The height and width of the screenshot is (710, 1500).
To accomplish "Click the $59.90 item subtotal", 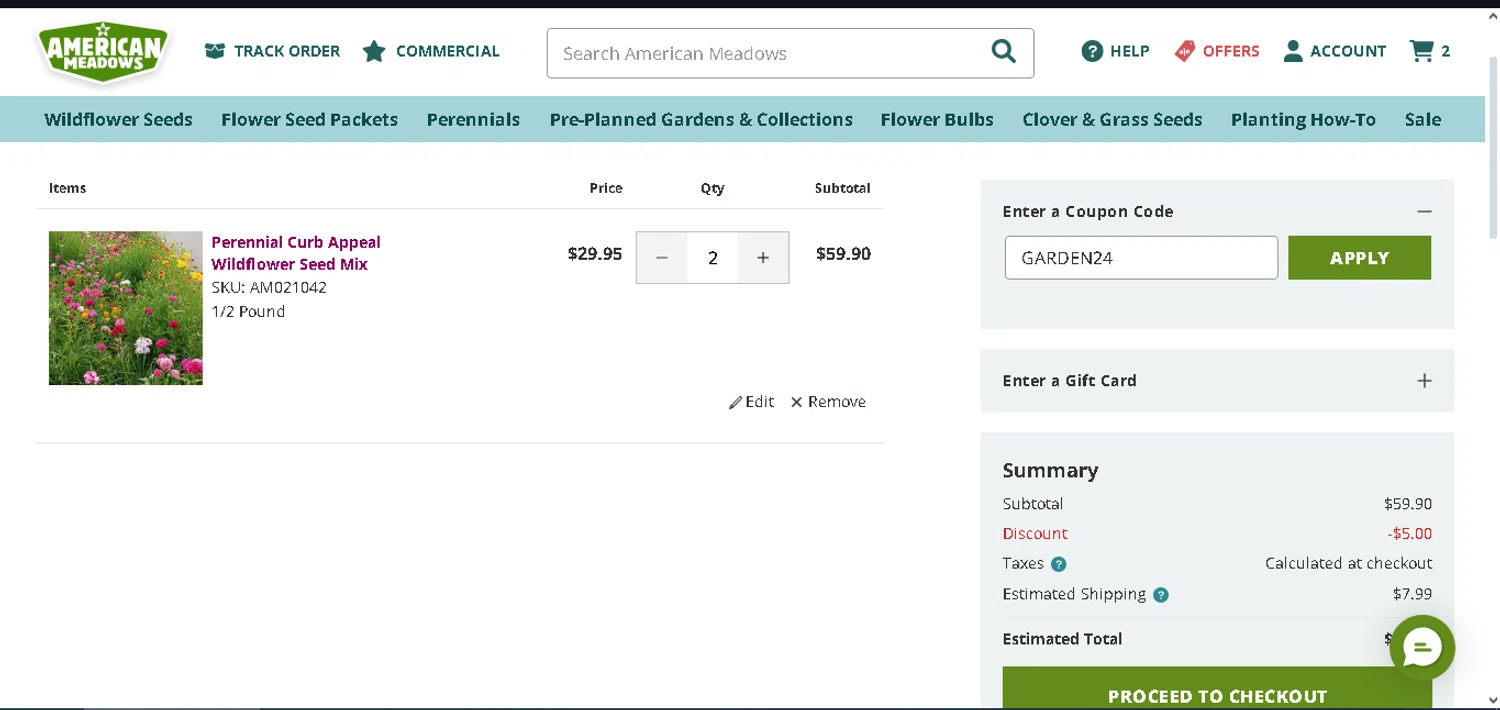I will 843,254.
